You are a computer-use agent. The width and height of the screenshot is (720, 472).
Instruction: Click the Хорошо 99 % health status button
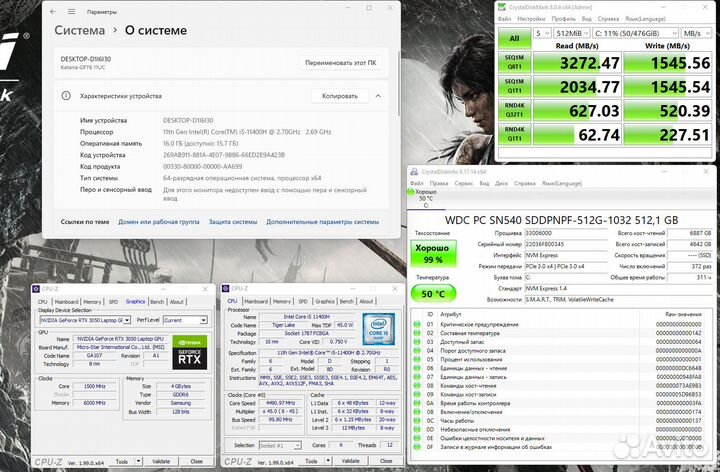[433, 253]
